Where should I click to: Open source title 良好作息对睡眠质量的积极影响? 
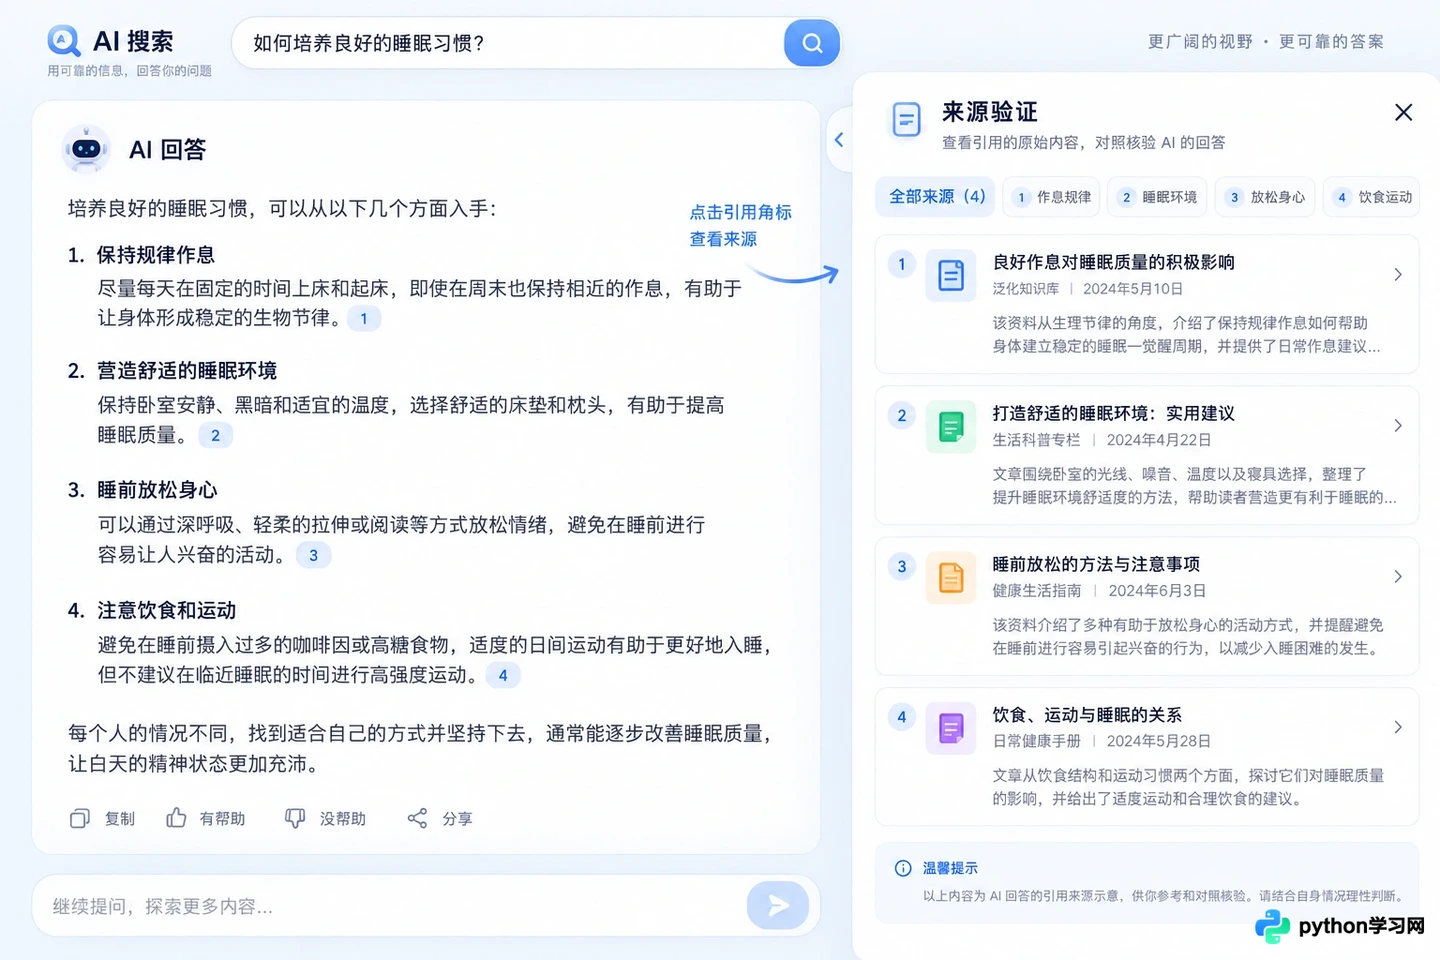coord(1113,262)
